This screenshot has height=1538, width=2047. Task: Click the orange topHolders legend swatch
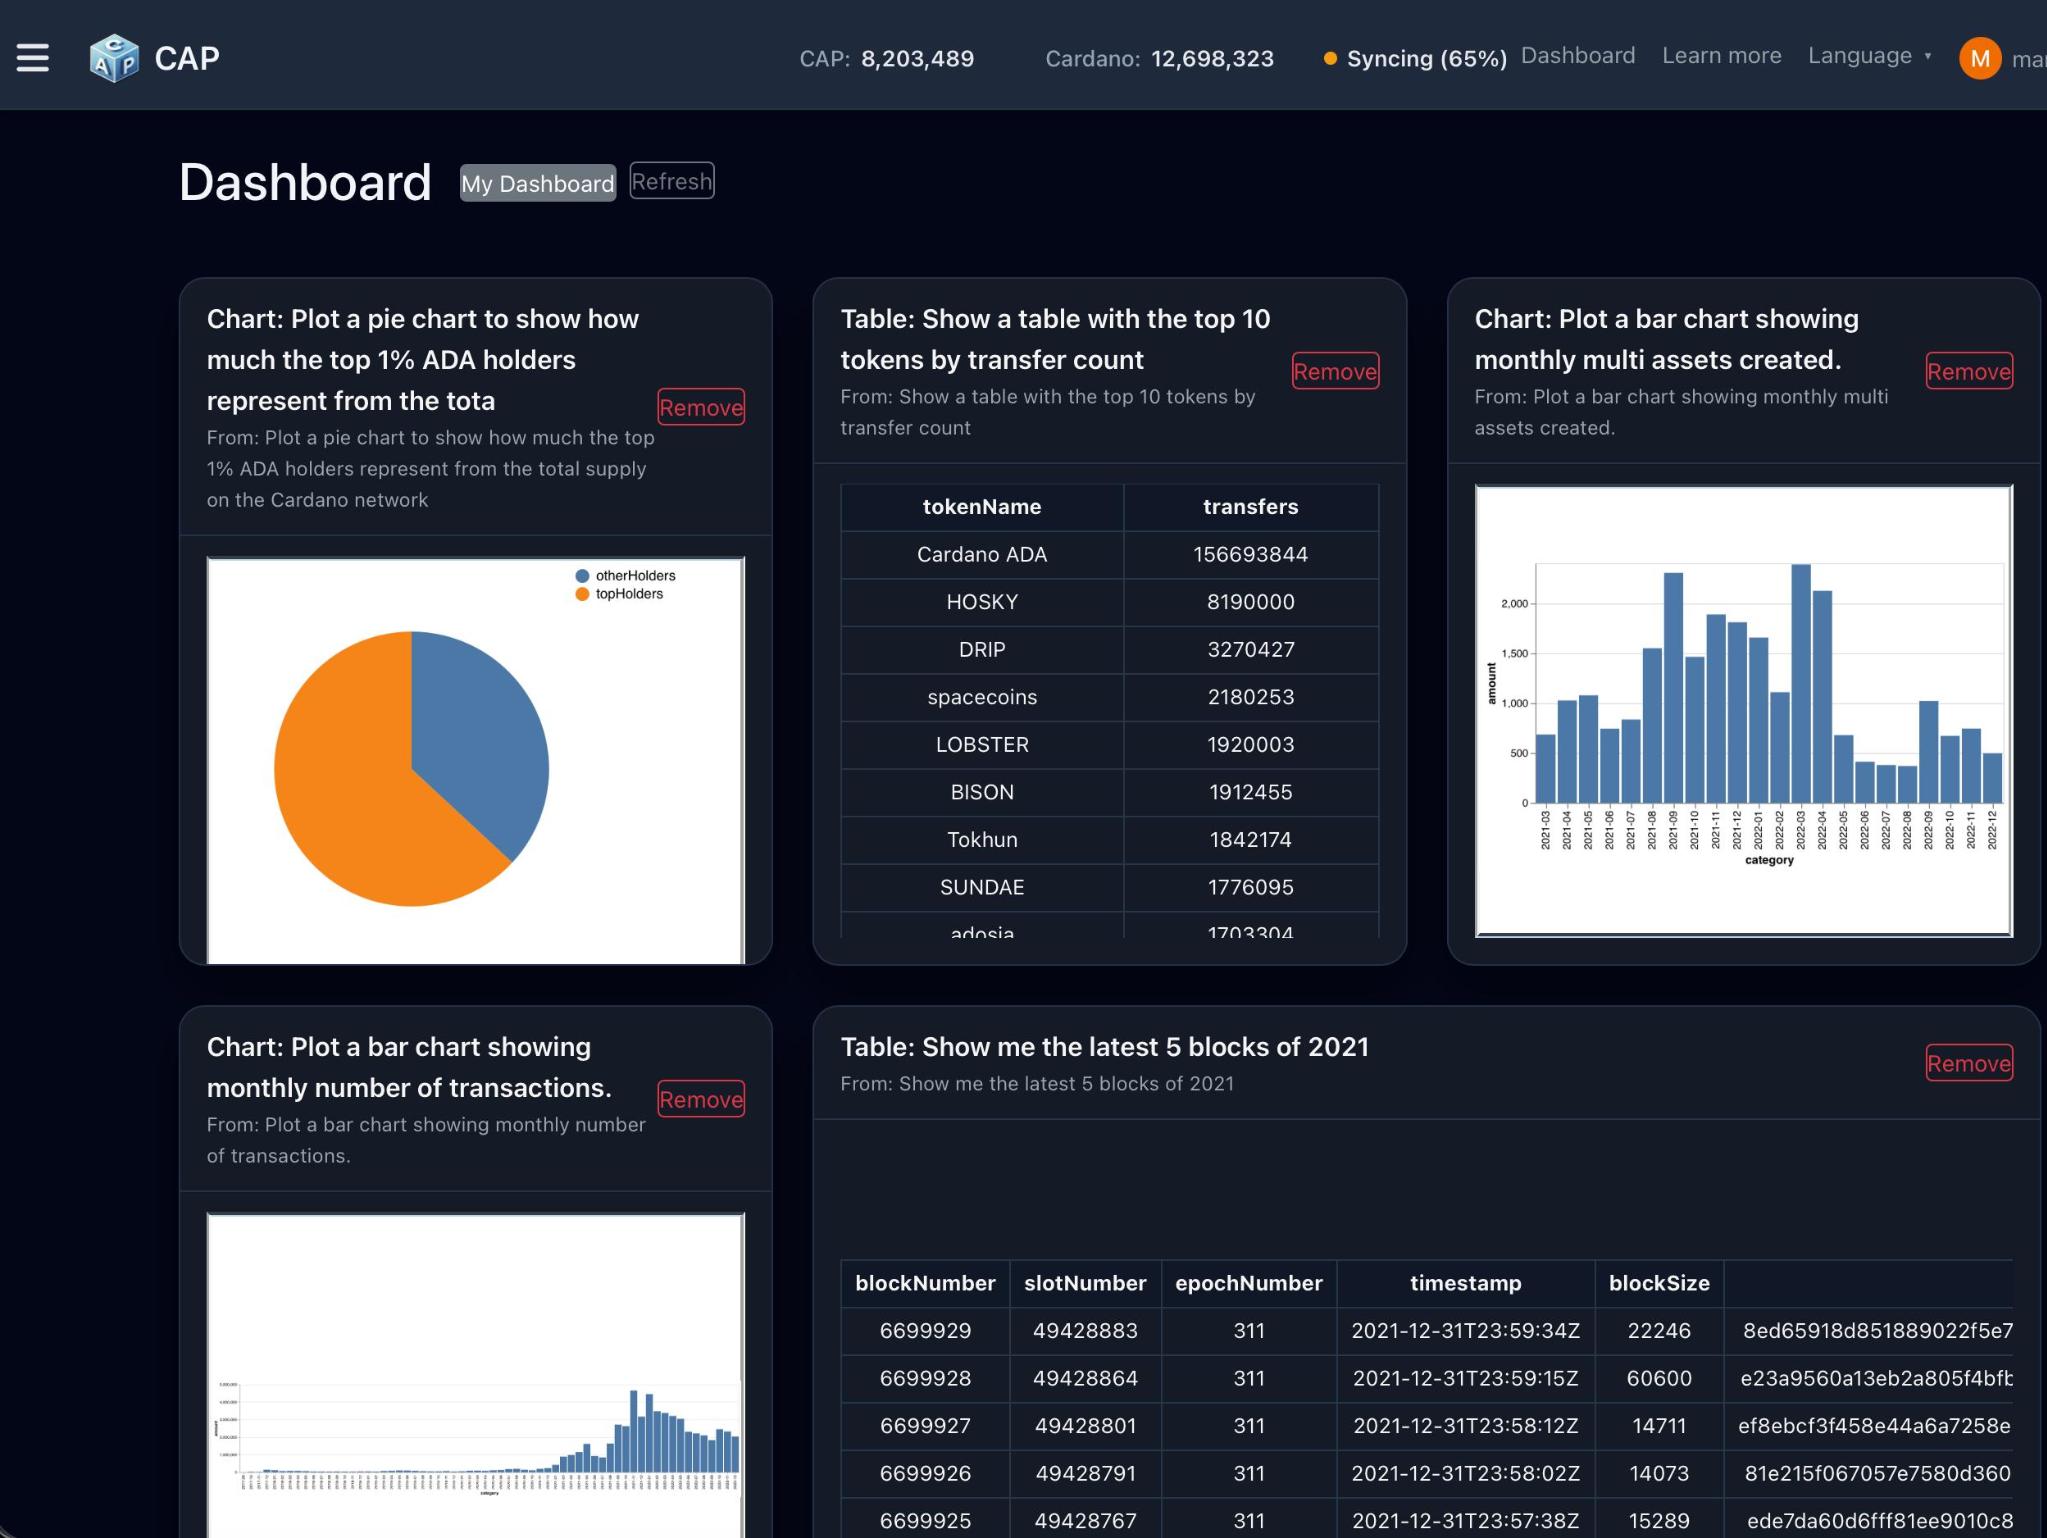(x=582, y=594)
